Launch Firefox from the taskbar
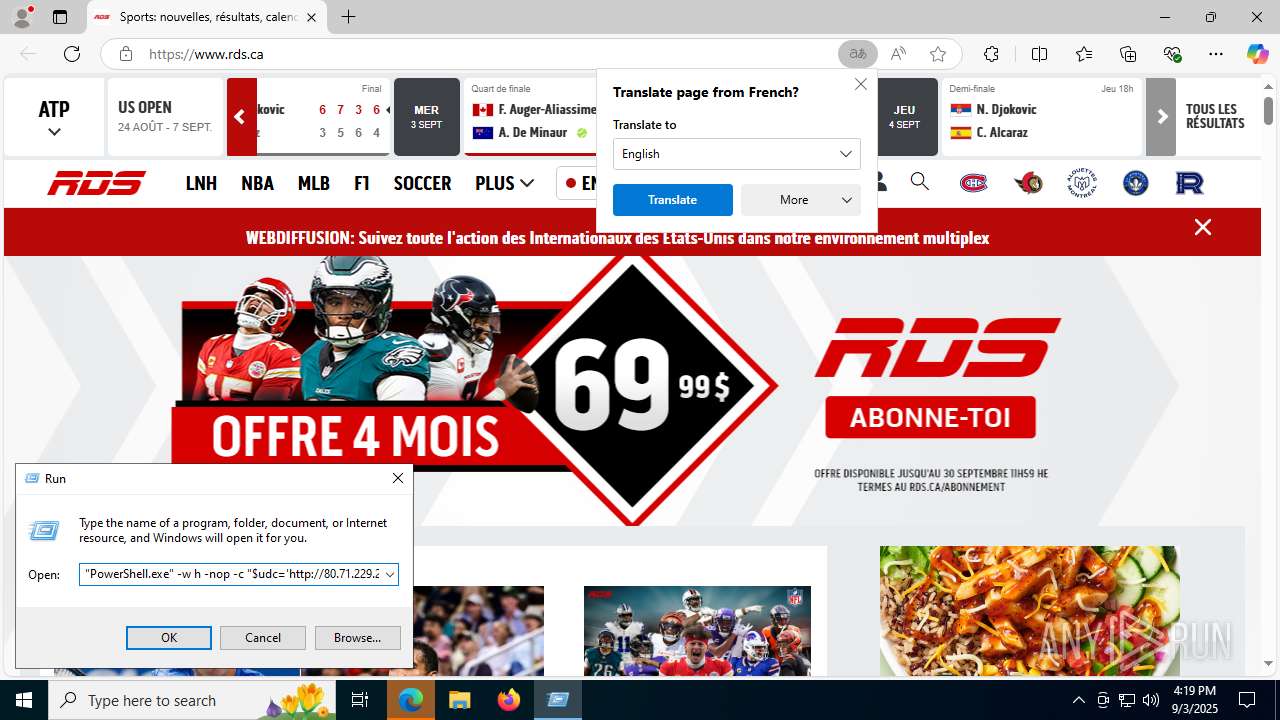The width and height of the screenshot is (1280, 720). (509, 700)
